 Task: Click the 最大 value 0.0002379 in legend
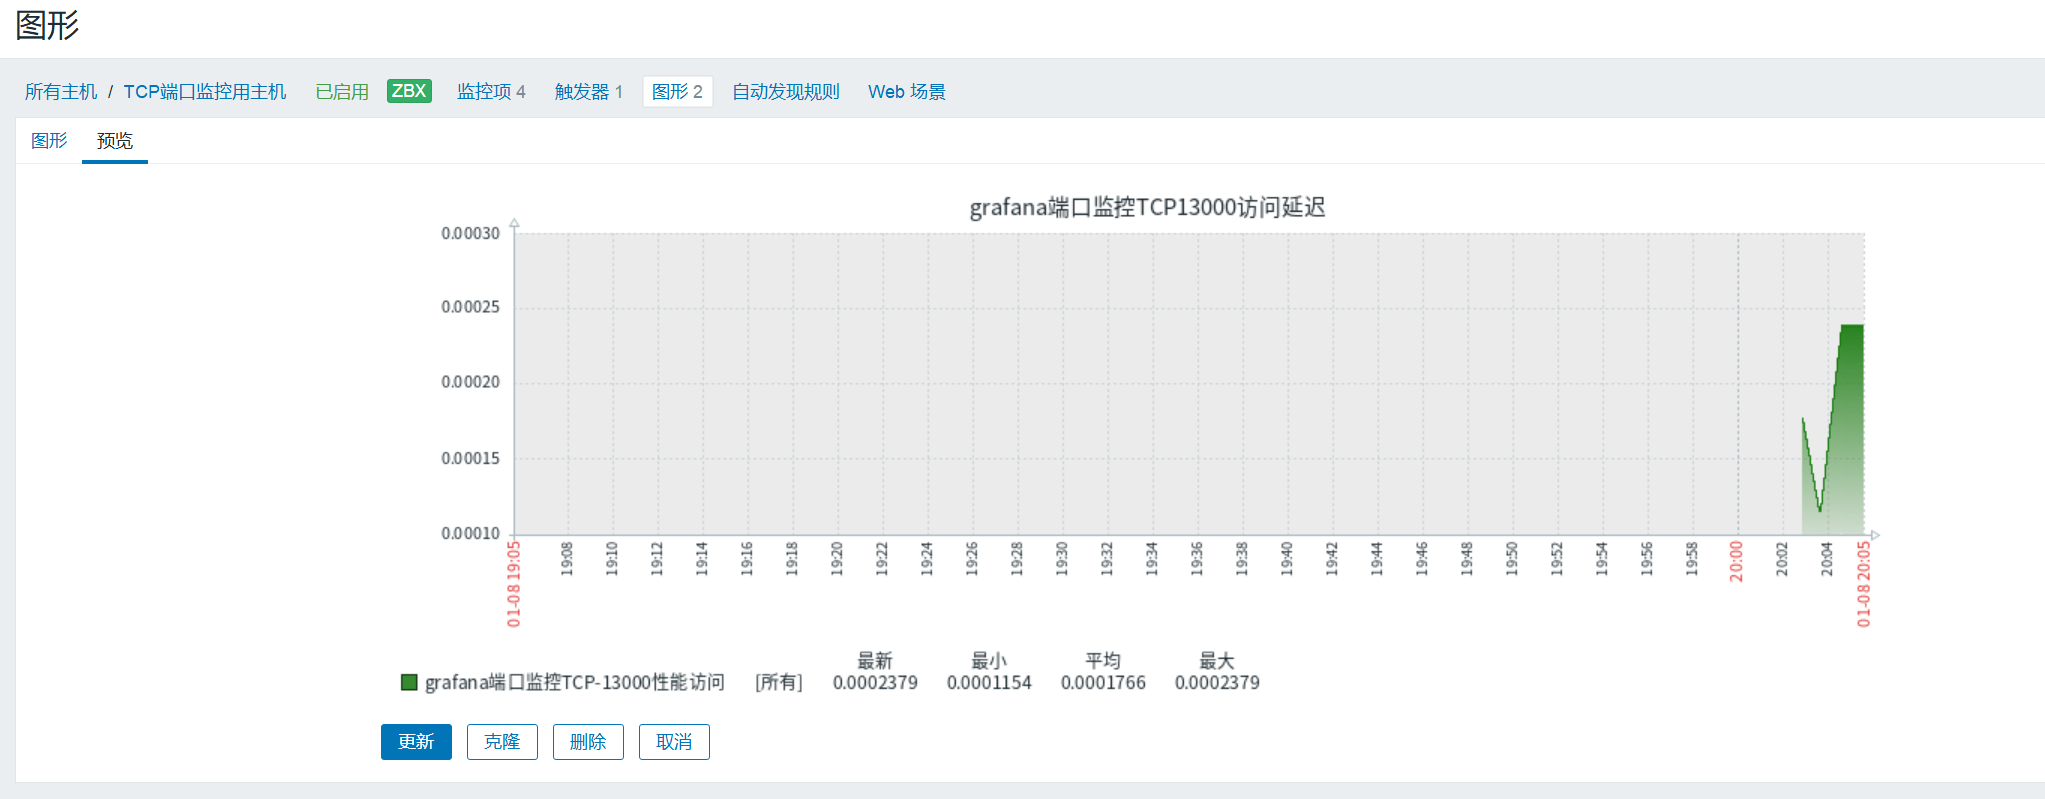pyautogui.click(x=1217, y=683)
